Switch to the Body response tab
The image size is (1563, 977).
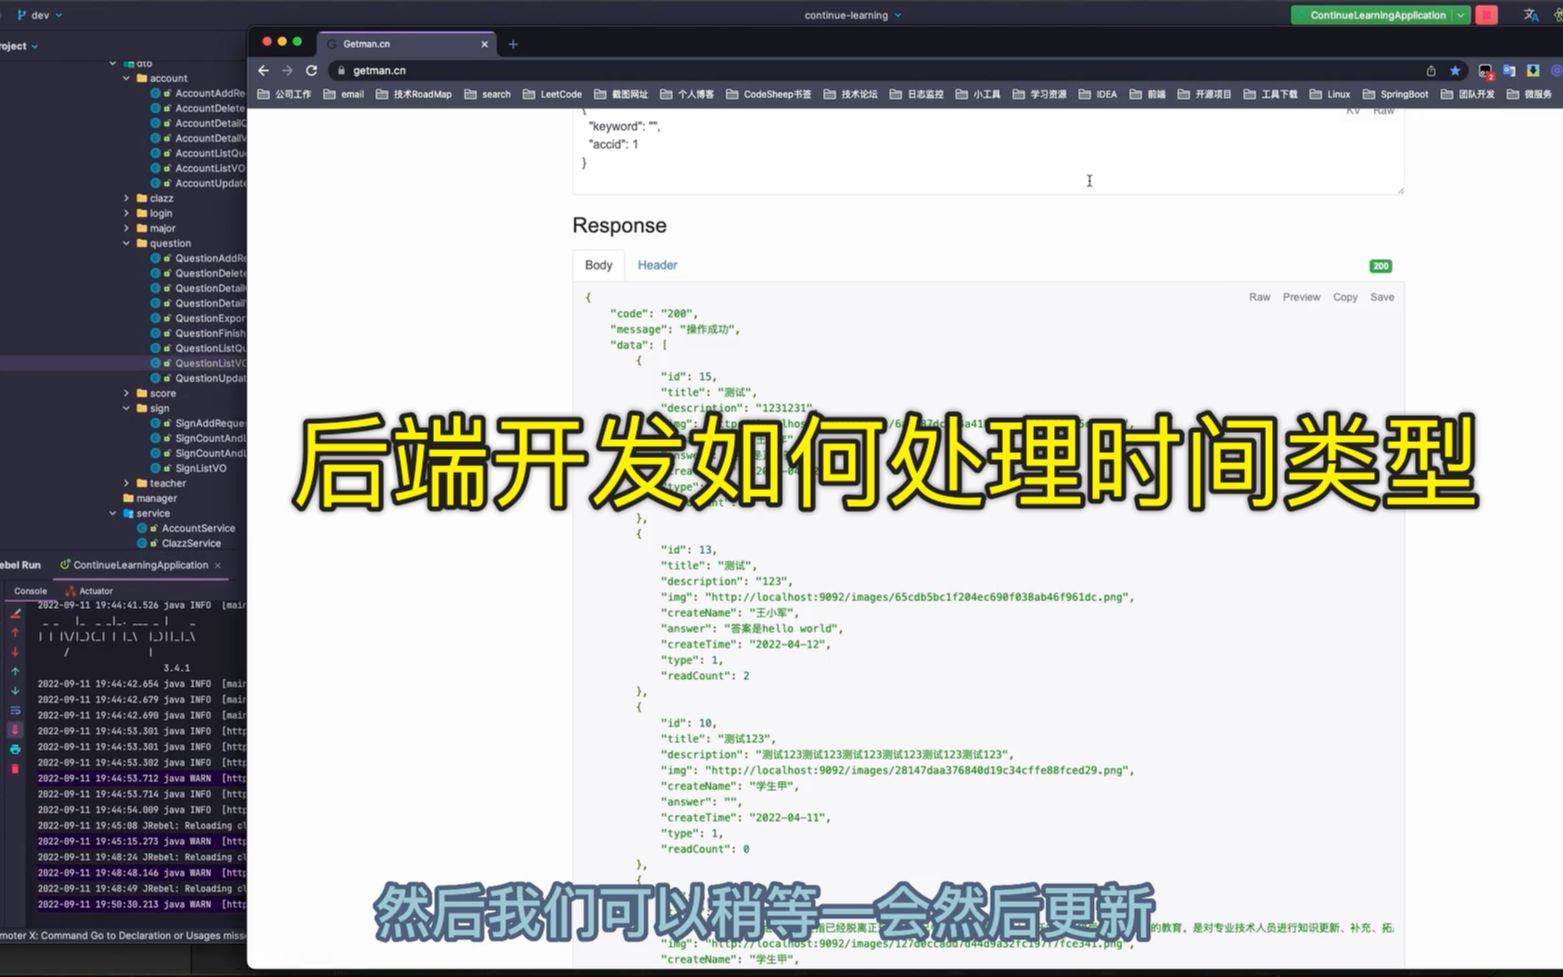599,265
